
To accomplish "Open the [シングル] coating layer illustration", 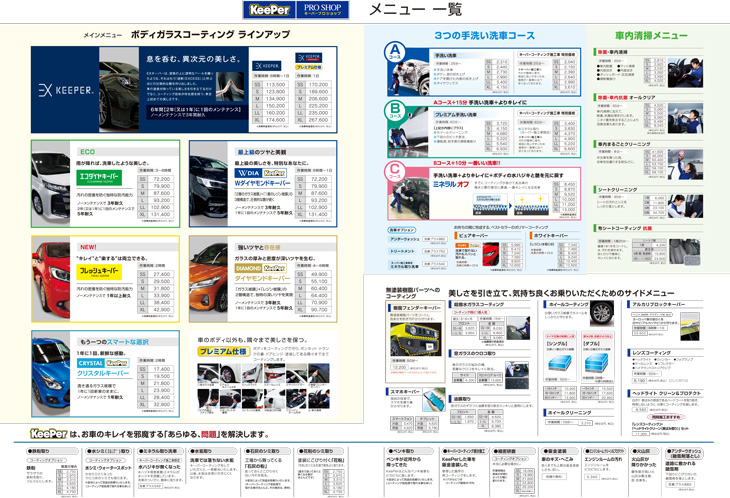I will 560,363.
